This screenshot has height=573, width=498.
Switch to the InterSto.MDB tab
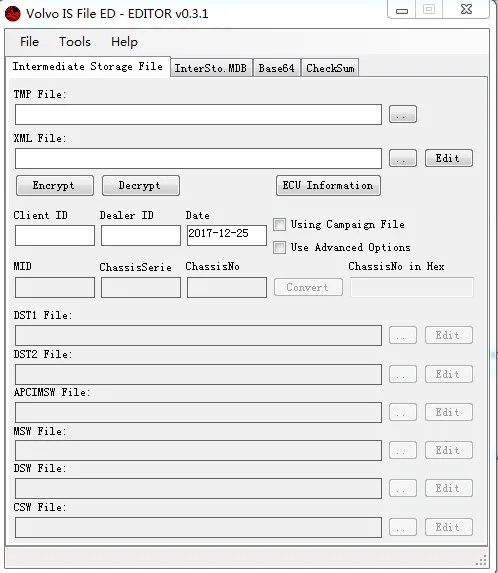pyautogui.click(x=211, y=68)
